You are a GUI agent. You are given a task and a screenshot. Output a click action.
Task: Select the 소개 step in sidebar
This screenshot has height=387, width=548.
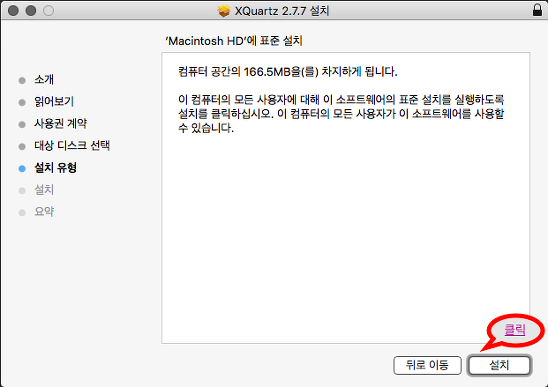click(44, 80)
